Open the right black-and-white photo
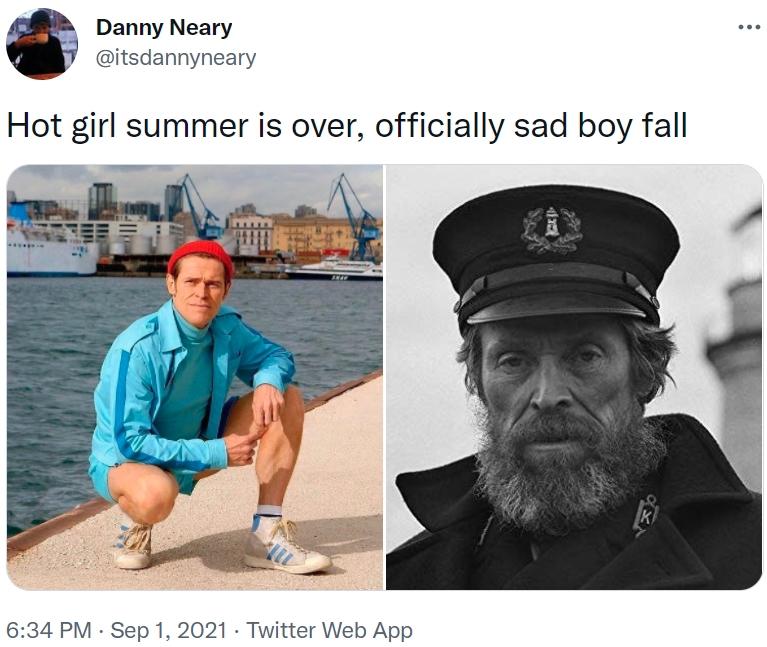 click(x=574, y=377)
